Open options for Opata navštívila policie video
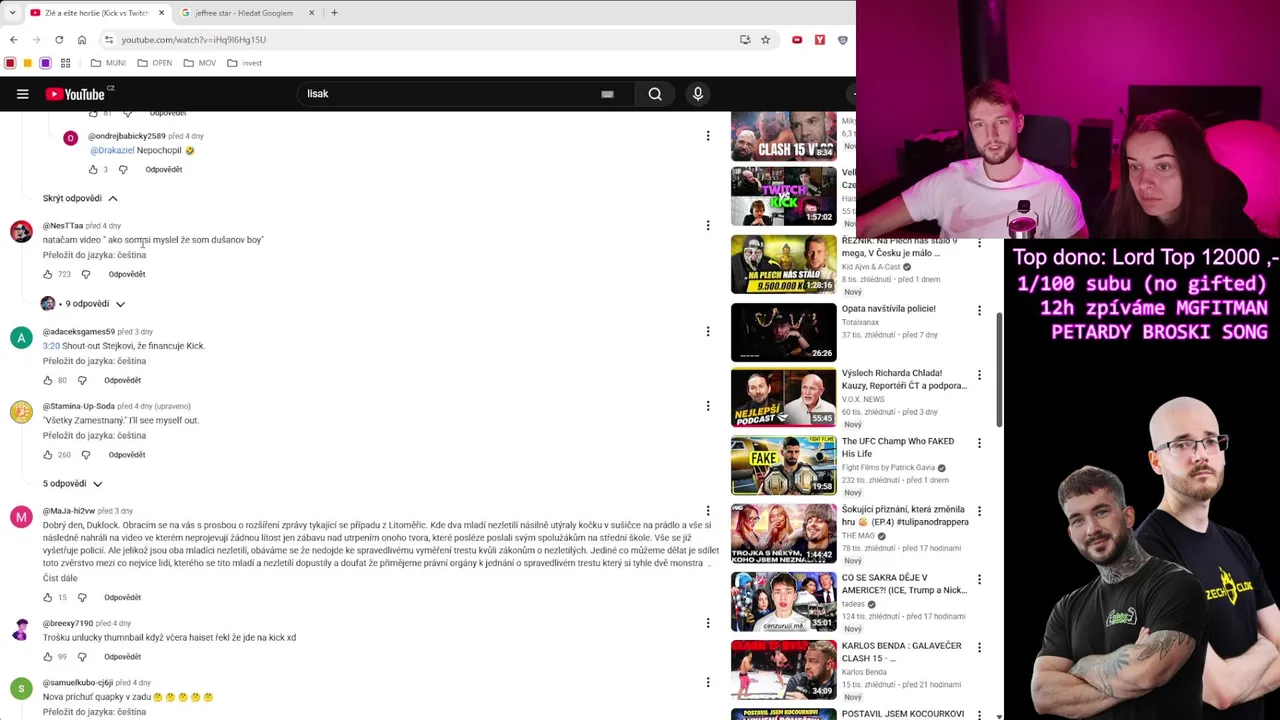The width and height of the screenshot is (1280, 720). pos(979,311)
